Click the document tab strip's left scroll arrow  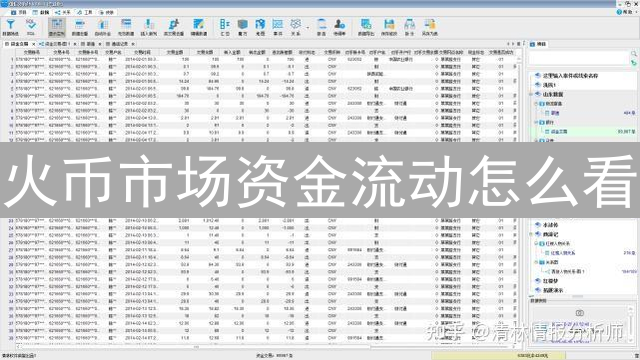(x=508, y=44)
